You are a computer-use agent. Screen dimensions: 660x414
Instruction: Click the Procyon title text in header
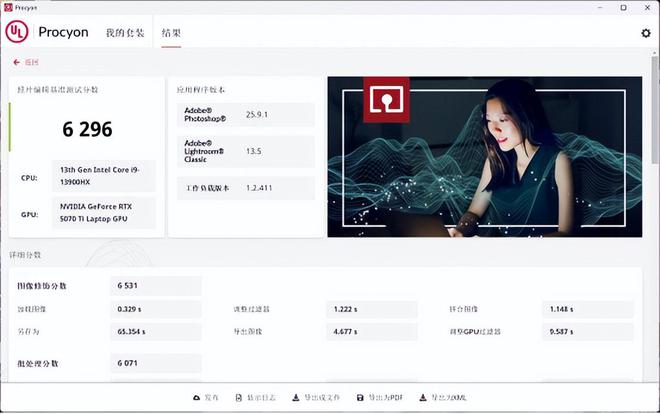coord(63,32)
